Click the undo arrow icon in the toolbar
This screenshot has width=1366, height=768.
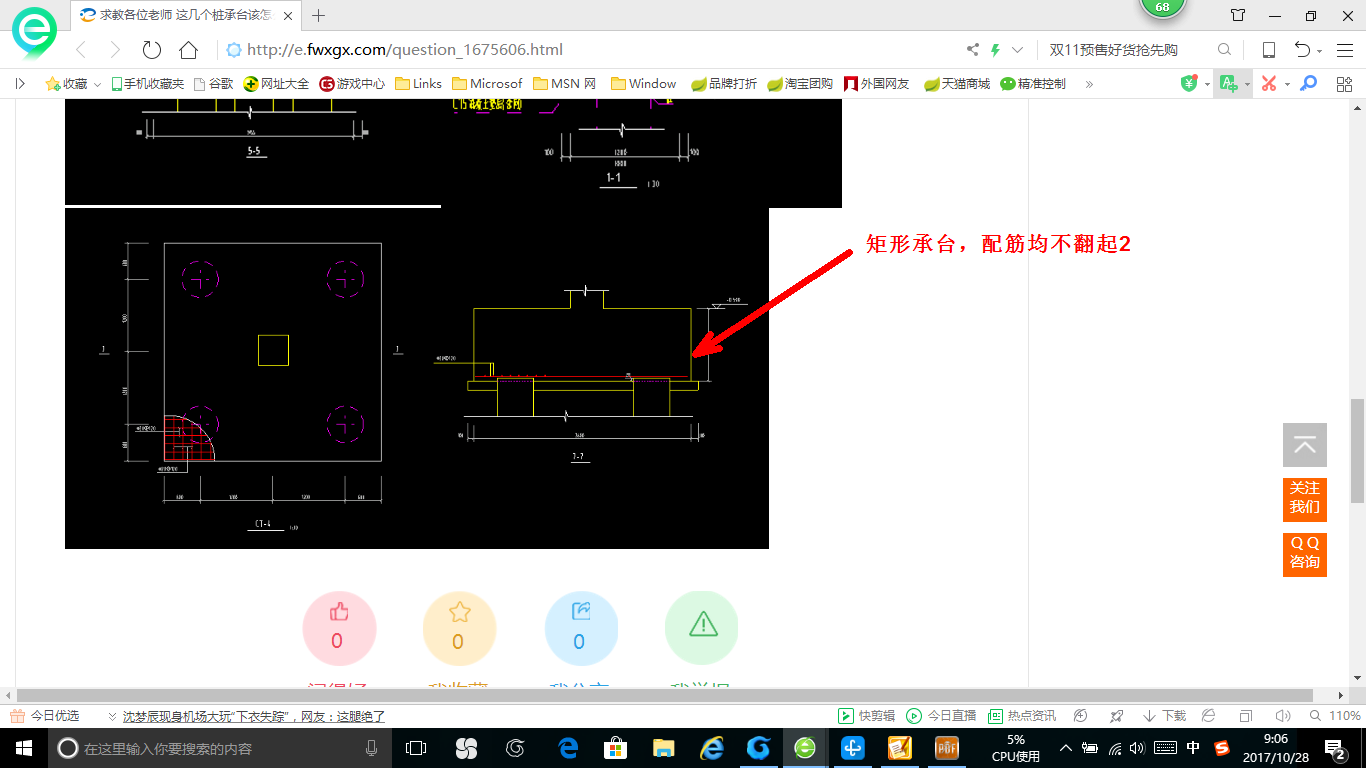(1302, 50)
